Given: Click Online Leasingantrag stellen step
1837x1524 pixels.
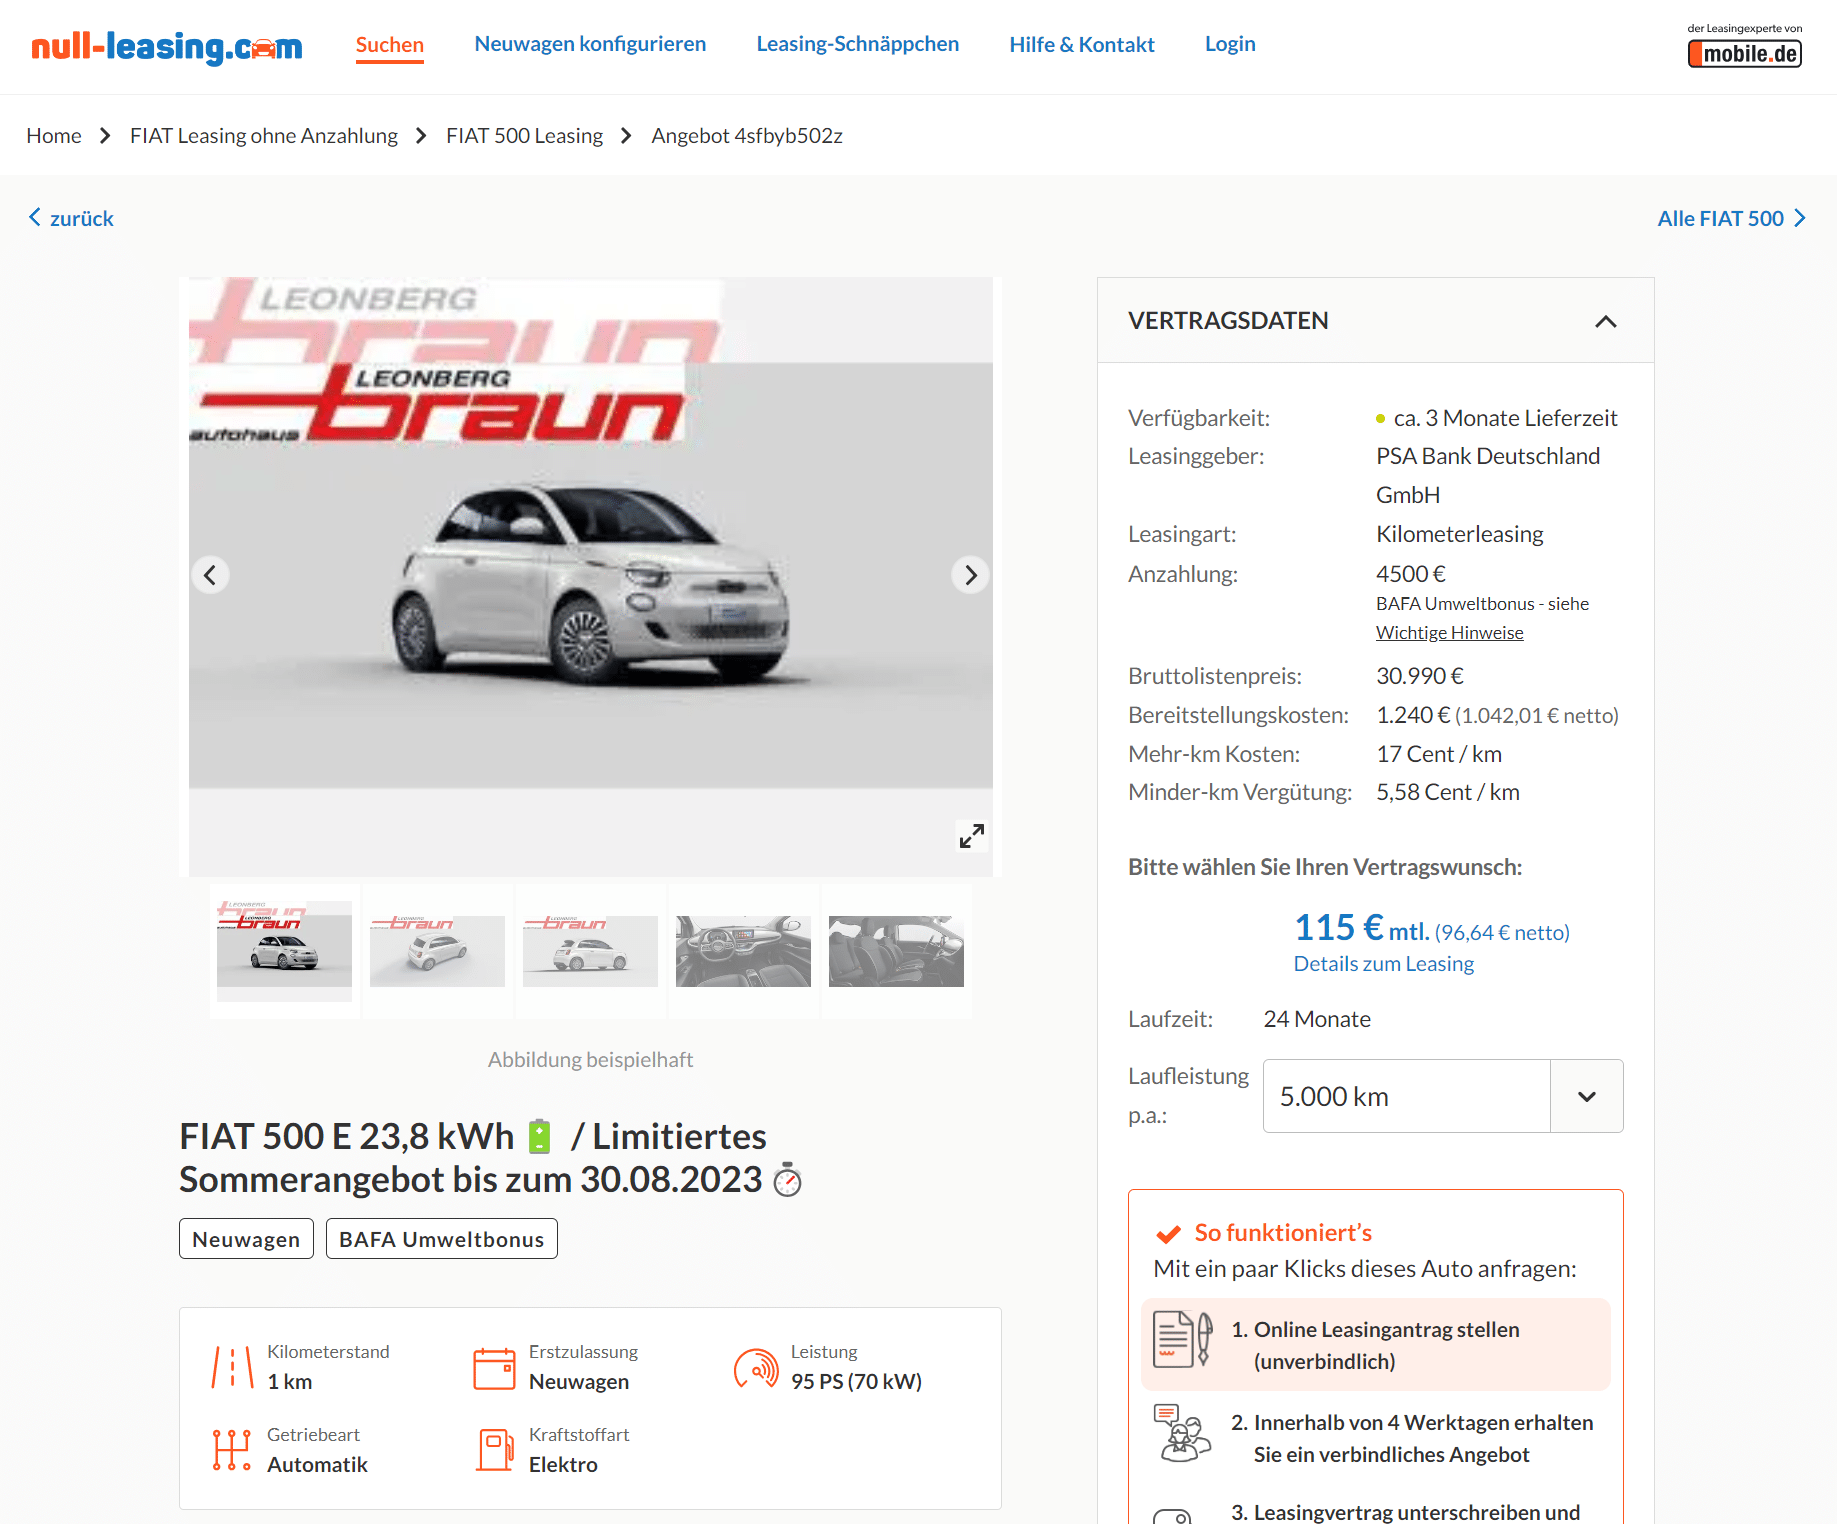Looking at the screenshot, I should 1376,1345.
